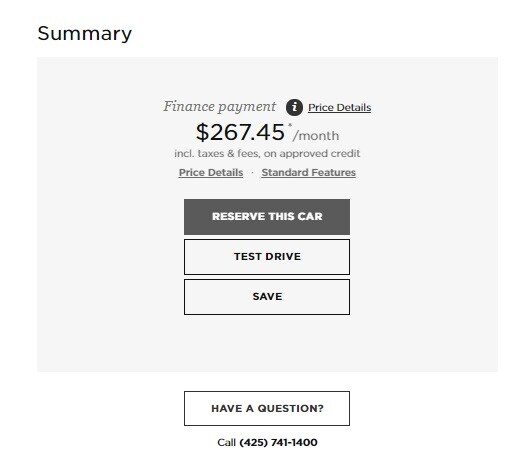The image size is (530, 470).
Task: Click the asterisk footnote after $267.45
Action: point(290,126)
